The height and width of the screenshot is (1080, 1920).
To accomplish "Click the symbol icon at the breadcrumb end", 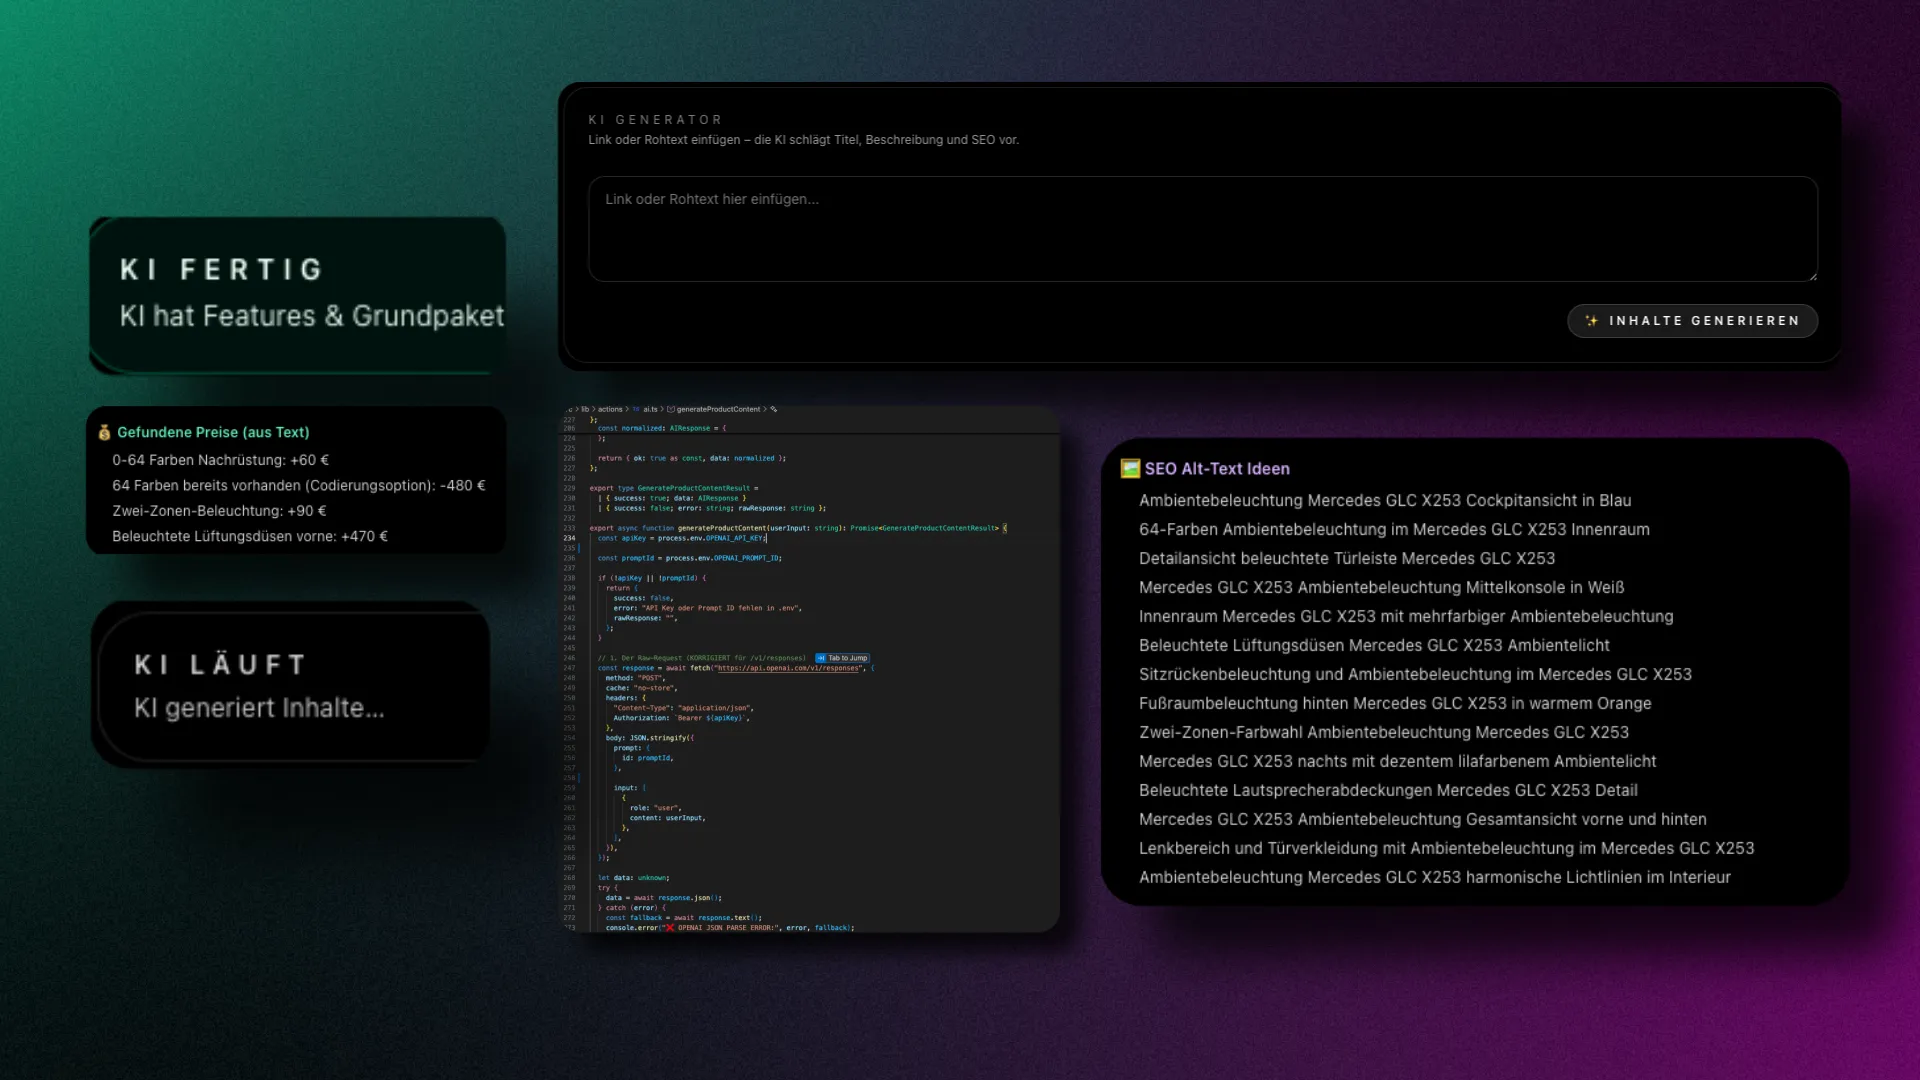I will (x=774, y=409).
